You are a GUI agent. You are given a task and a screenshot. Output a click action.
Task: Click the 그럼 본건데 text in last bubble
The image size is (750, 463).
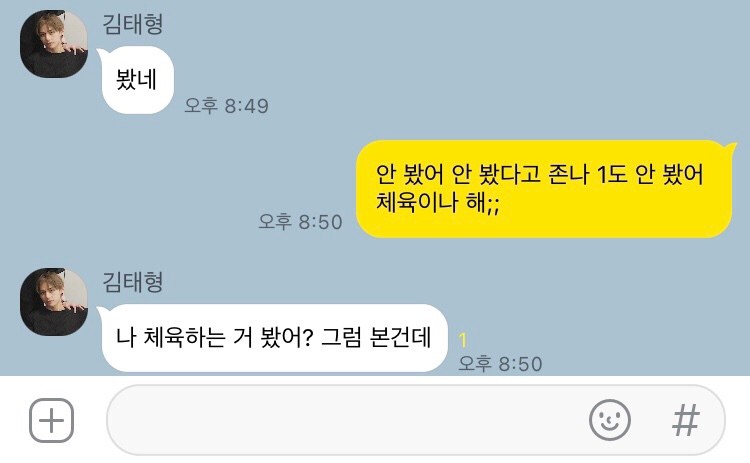pos(376,337)
